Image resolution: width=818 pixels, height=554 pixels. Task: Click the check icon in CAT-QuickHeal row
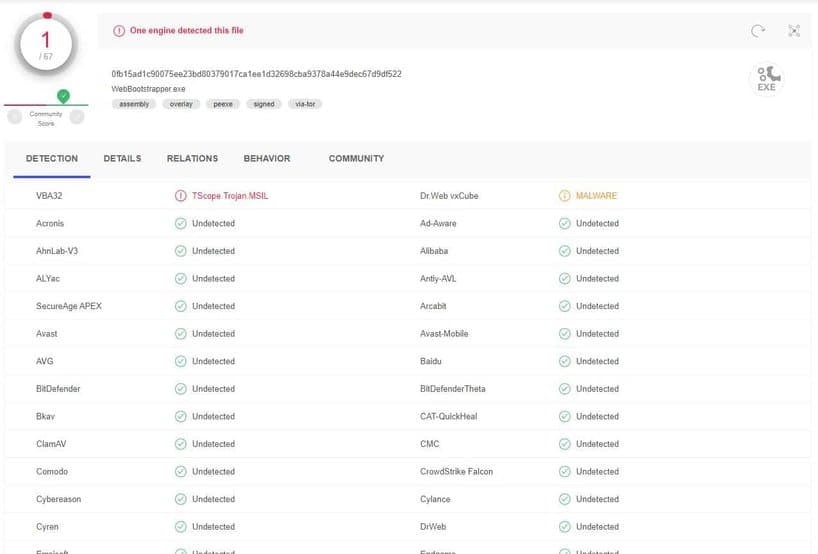(x=564, y=416)
